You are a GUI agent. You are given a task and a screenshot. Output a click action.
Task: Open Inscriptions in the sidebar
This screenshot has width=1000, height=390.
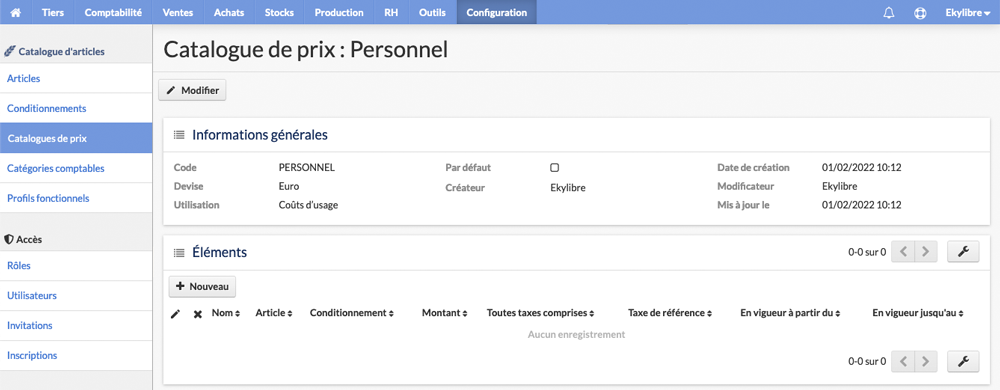(x=76, y=356)
